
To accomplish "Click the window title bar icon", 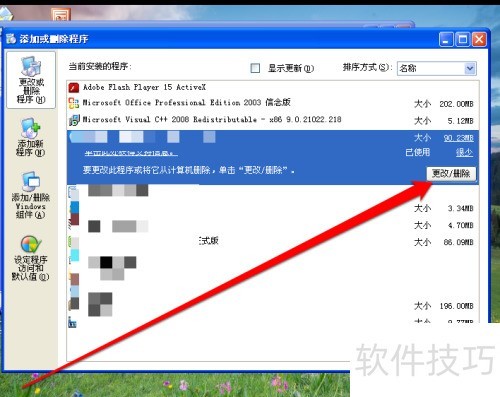I will (11, 39).
